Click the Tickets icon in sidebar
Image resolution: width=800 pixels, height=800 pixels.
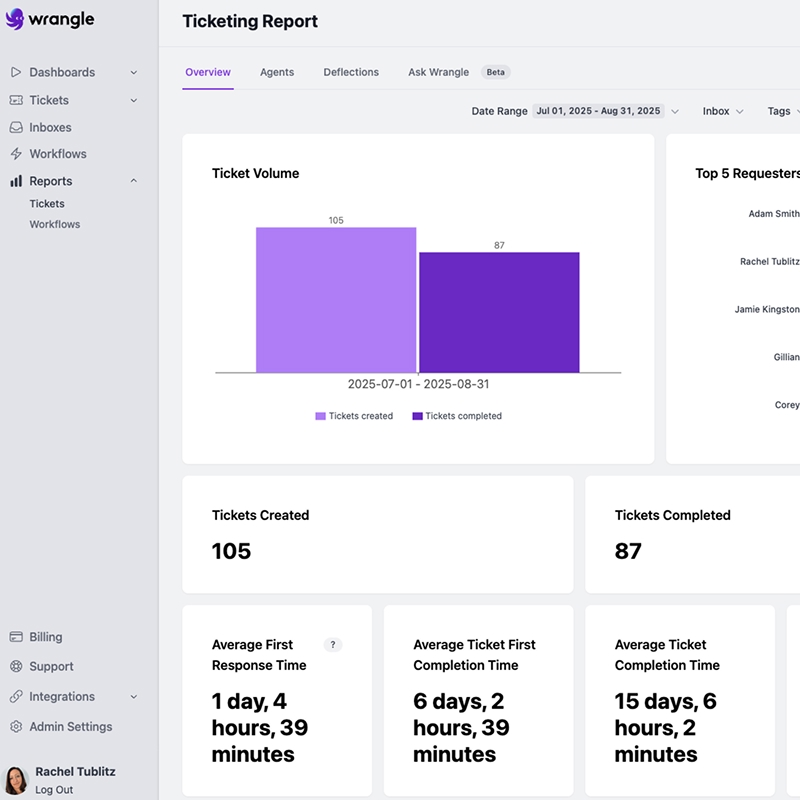click(x=16, y=100)
